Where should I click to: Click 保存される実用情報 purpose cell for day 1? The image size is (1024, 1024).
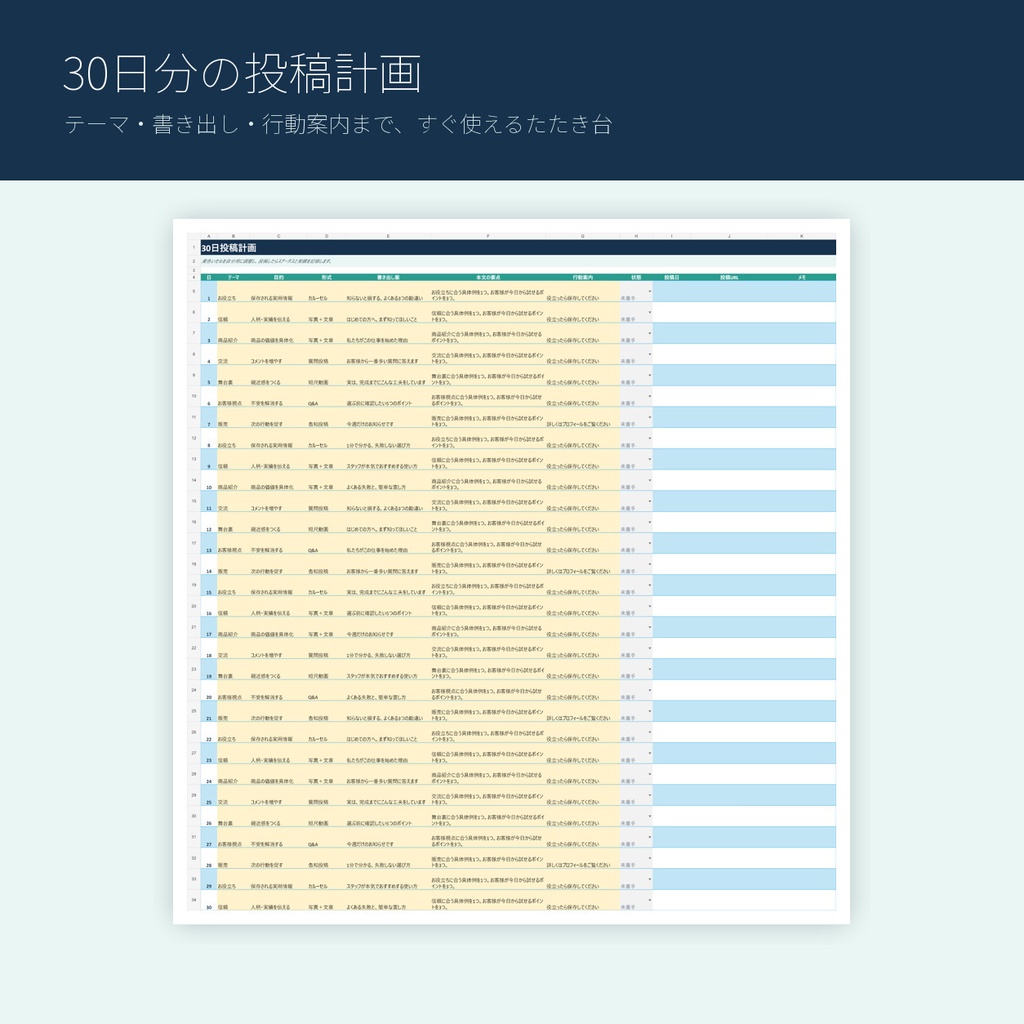point(278,292)
